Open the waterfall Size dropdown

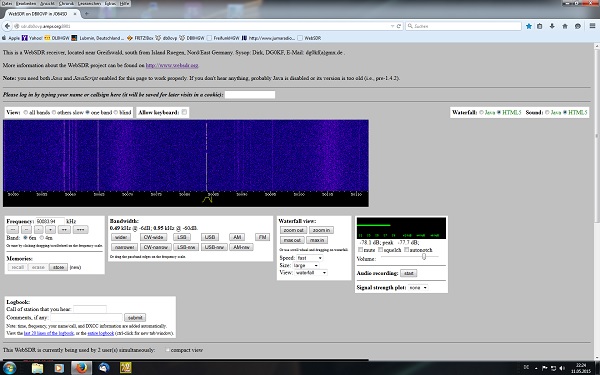pyautogui.click(x=307, y=265)
